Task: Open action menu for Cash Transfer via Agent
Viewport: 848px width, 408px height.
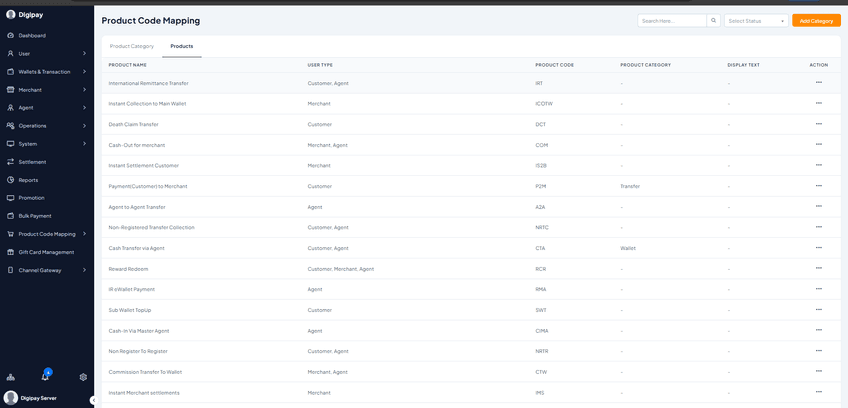Action: click(x=818, y=247)
